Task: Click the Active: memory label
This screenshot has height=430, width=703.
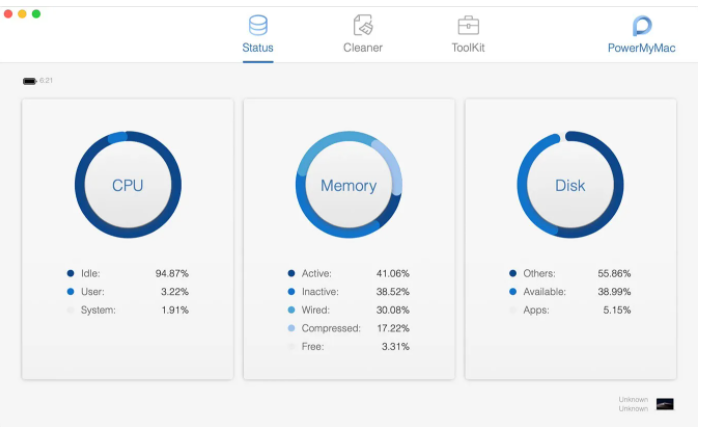Action: pyautogui.click(x=317, y=273)
